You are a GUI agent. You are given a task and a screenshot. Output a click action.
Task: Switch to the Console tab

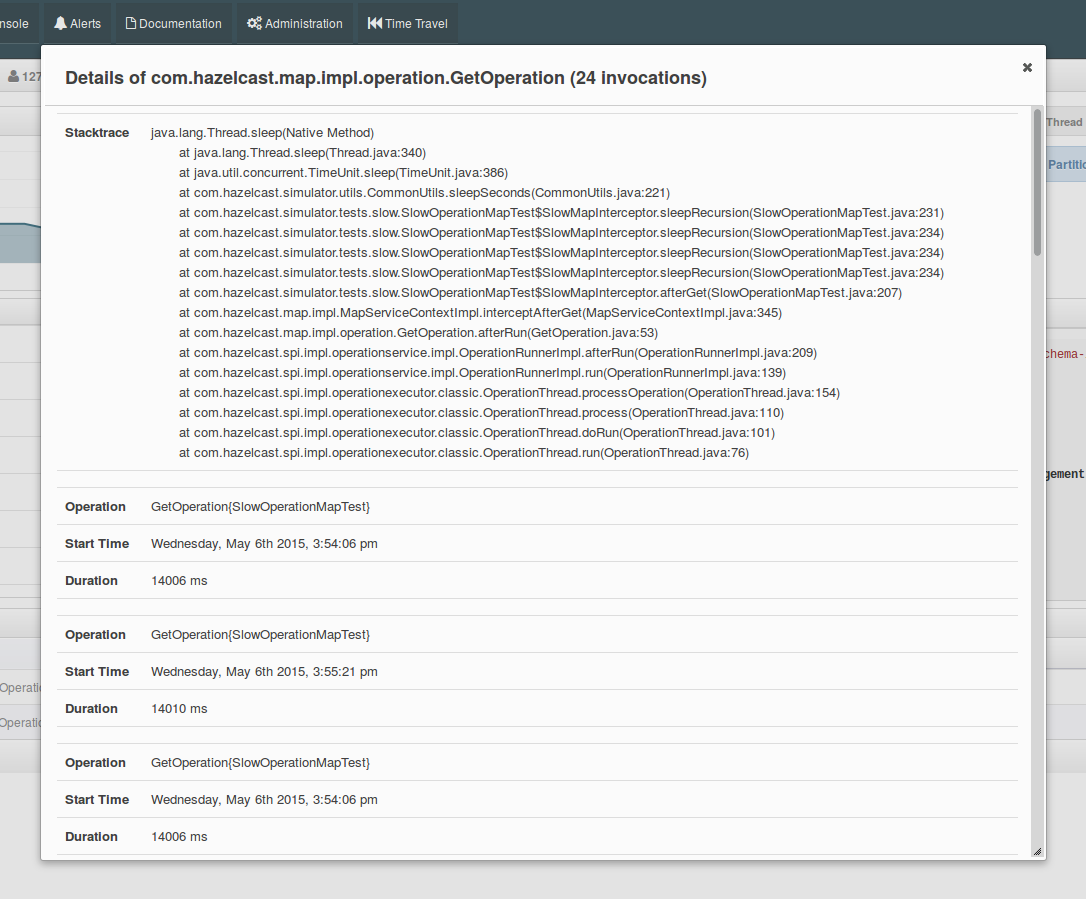tap(14, 24)
